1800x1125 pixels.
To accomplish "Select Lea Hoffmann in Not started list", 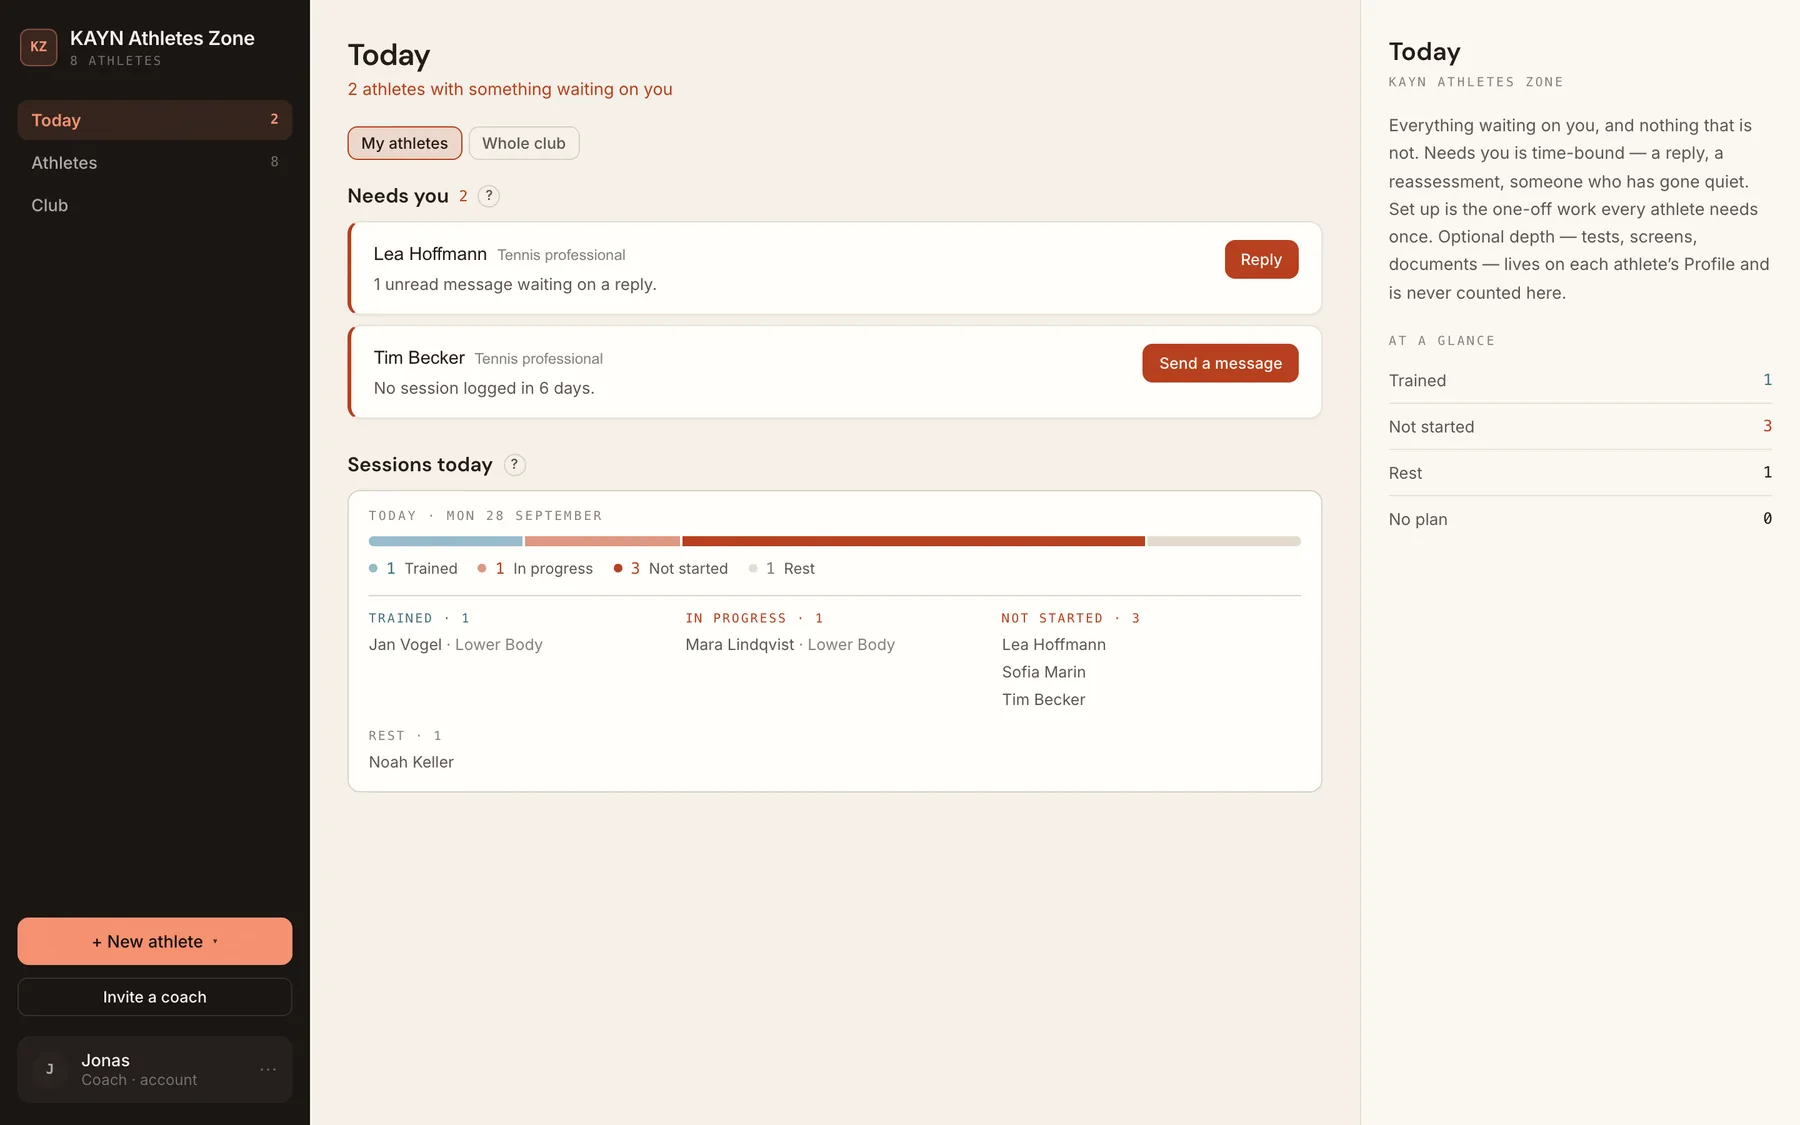I will click(1054, 645).
